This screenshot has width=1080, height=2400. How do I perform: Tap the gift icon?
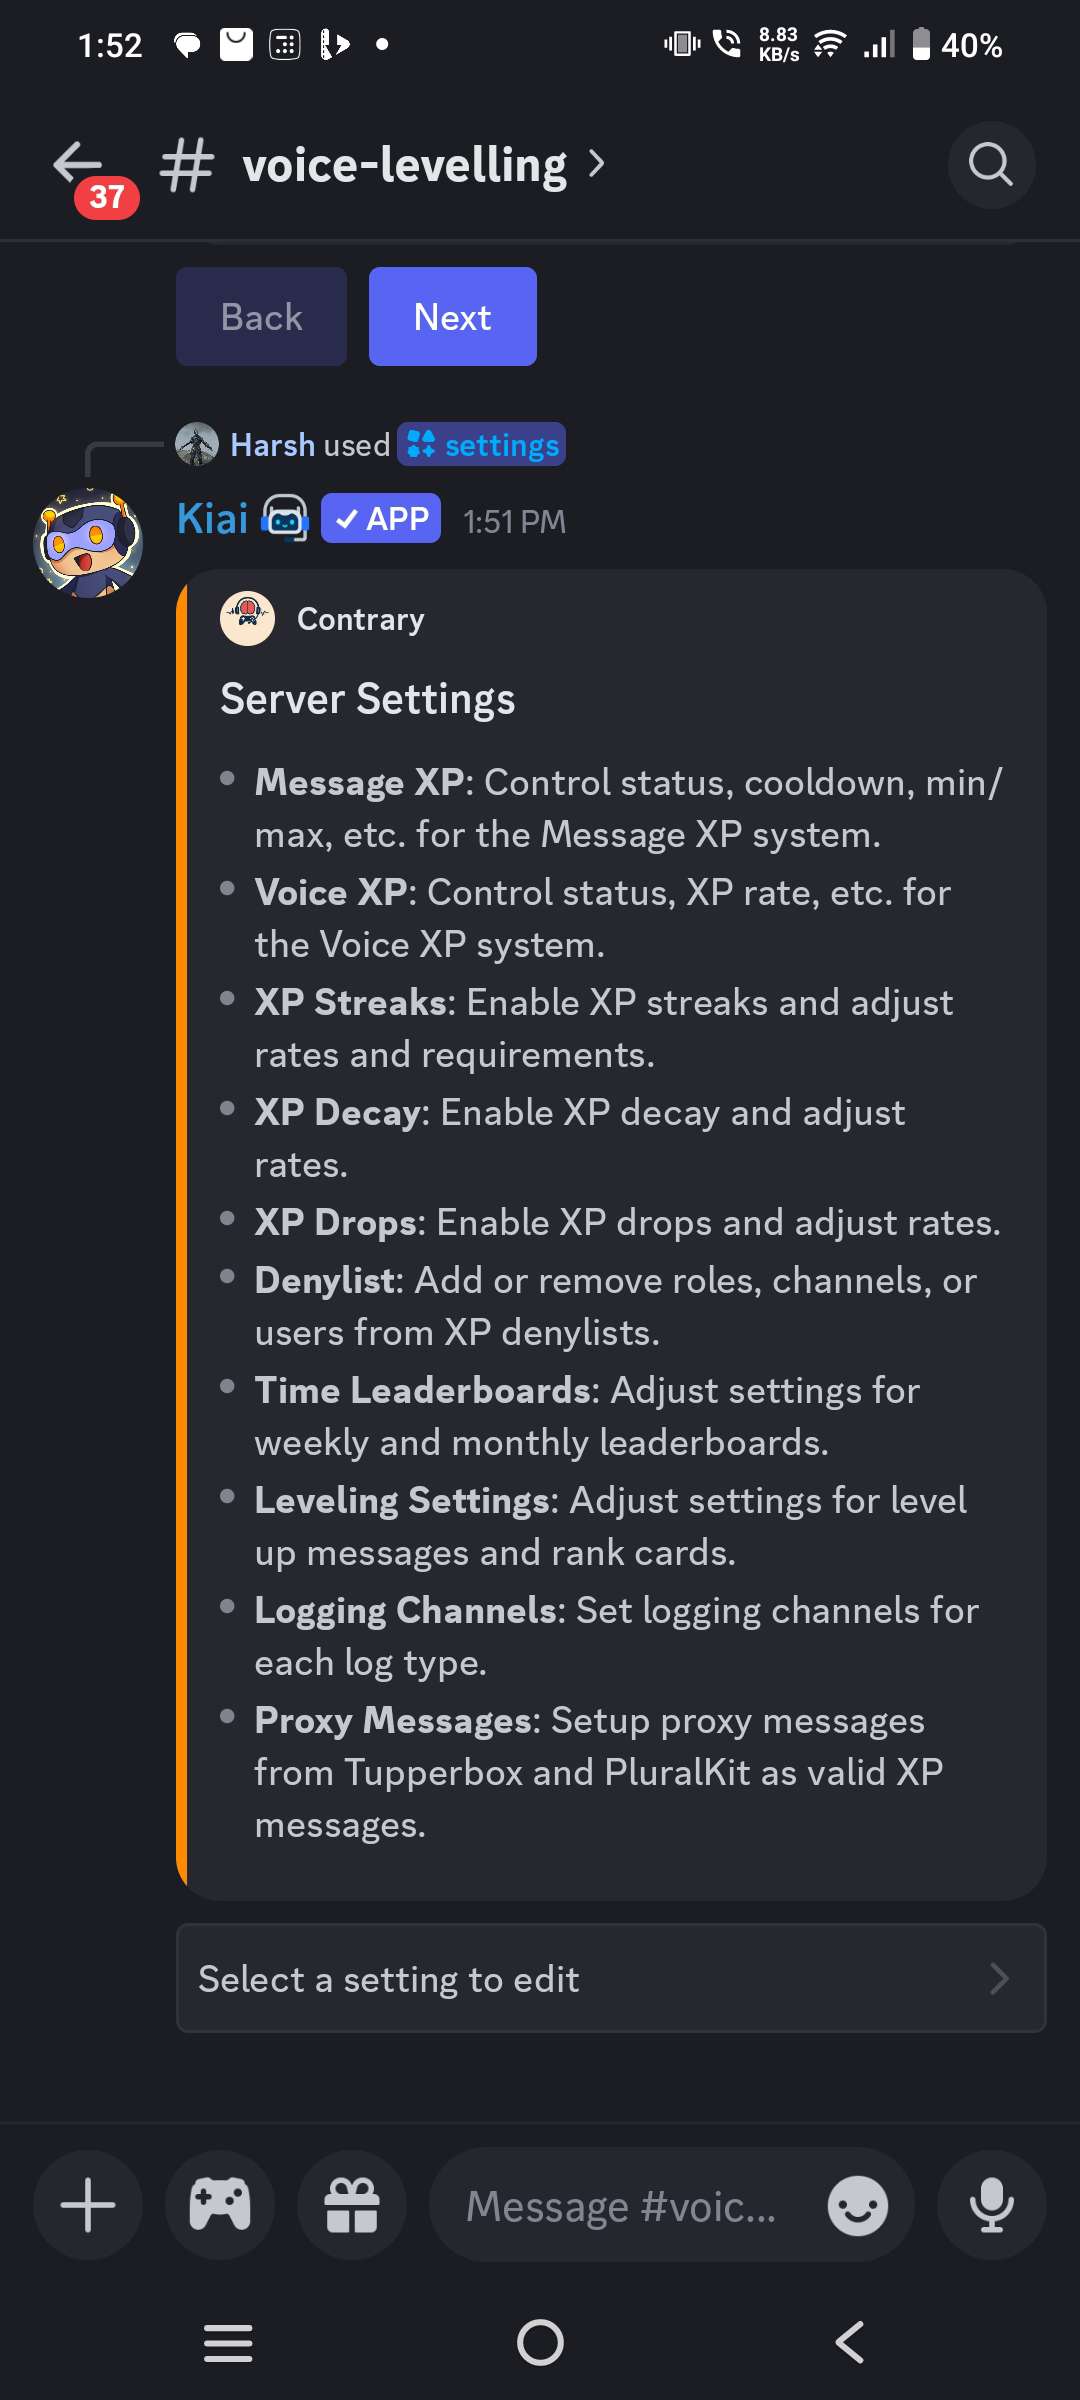coord(352,2205)
